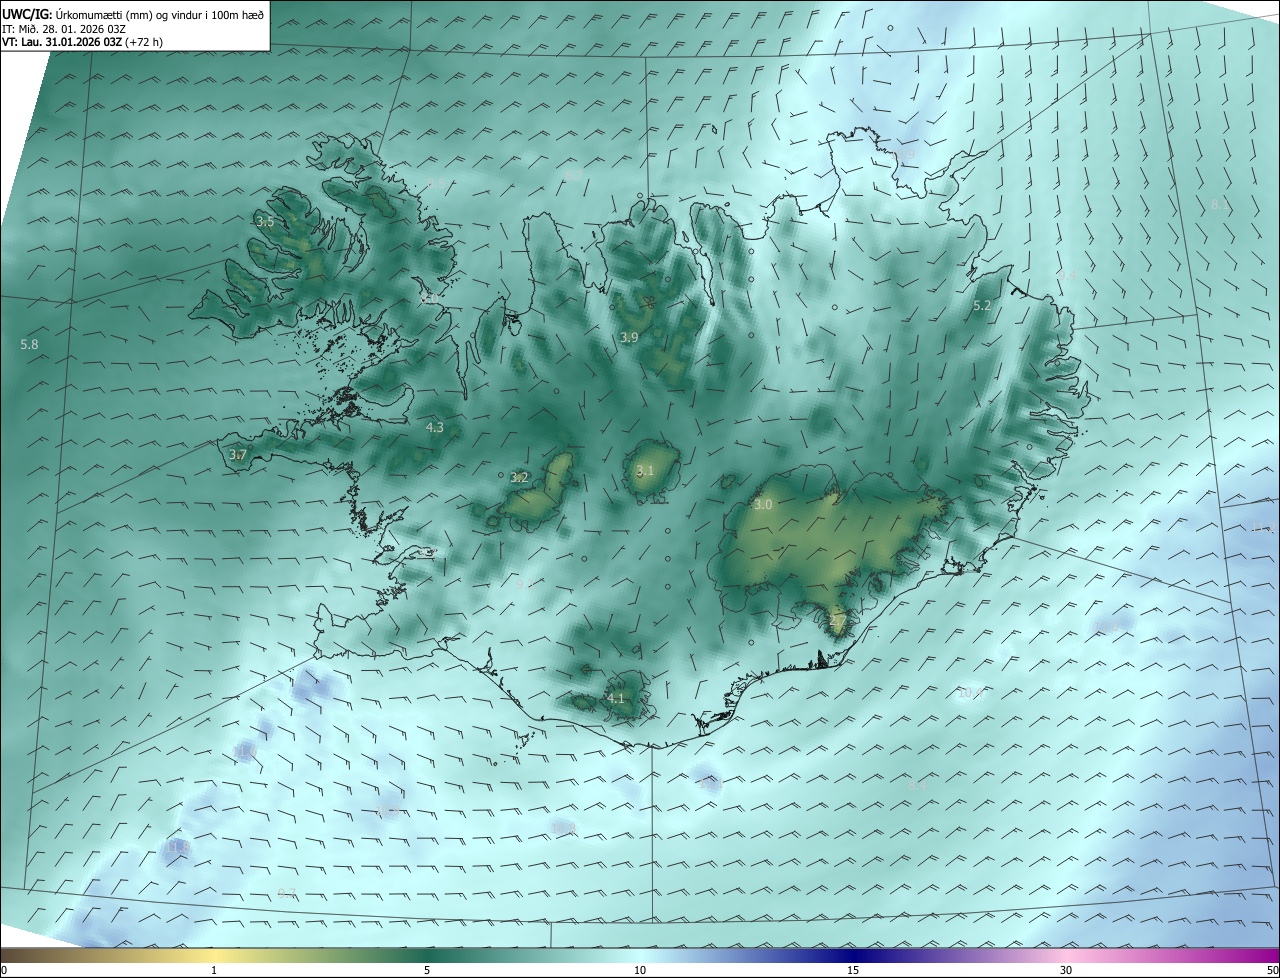Screen dimensions: 1280x978
Task: Click the 5.8 value over the western sea
Action: pos(29,345)
